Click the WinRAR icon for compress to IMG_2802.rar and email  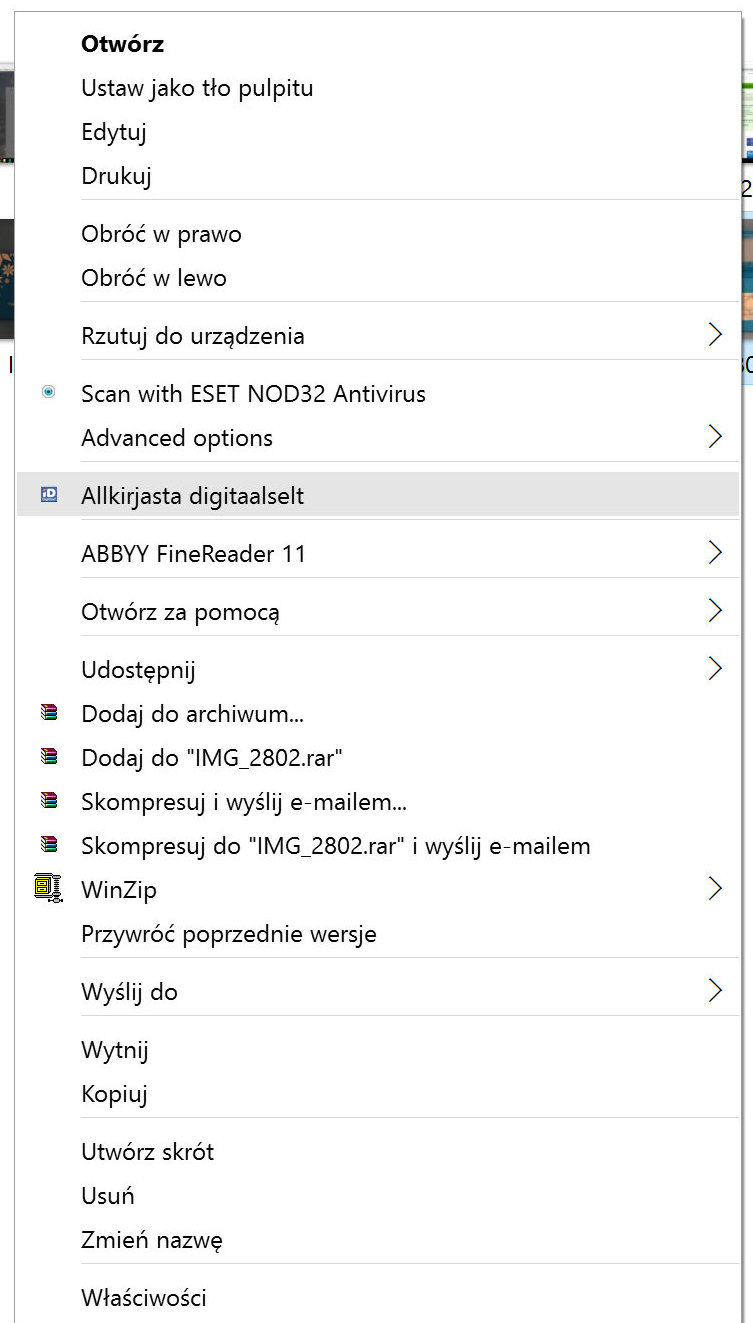pos(48,845)
